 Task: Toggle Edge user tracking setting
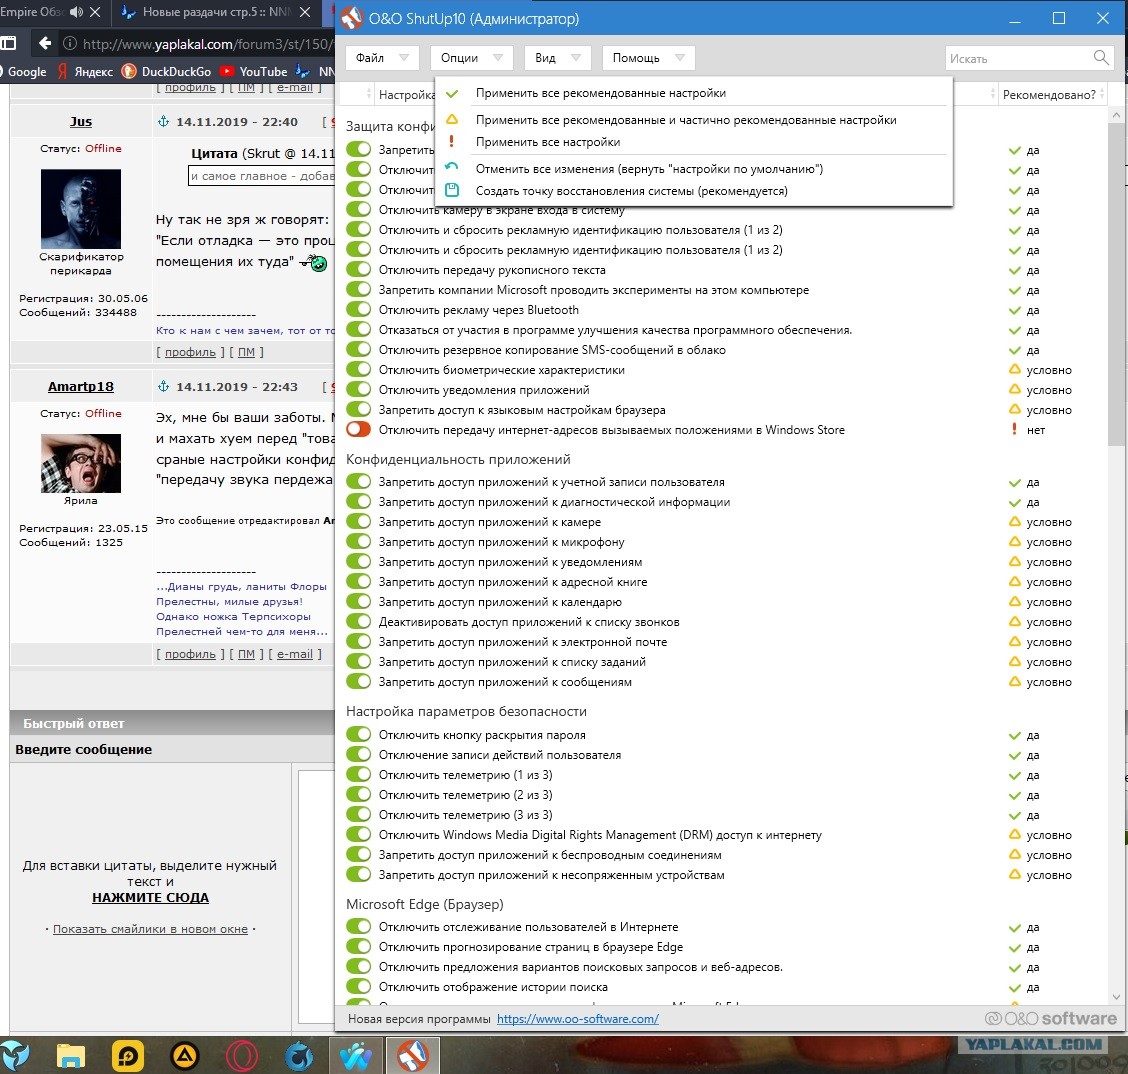358,927
